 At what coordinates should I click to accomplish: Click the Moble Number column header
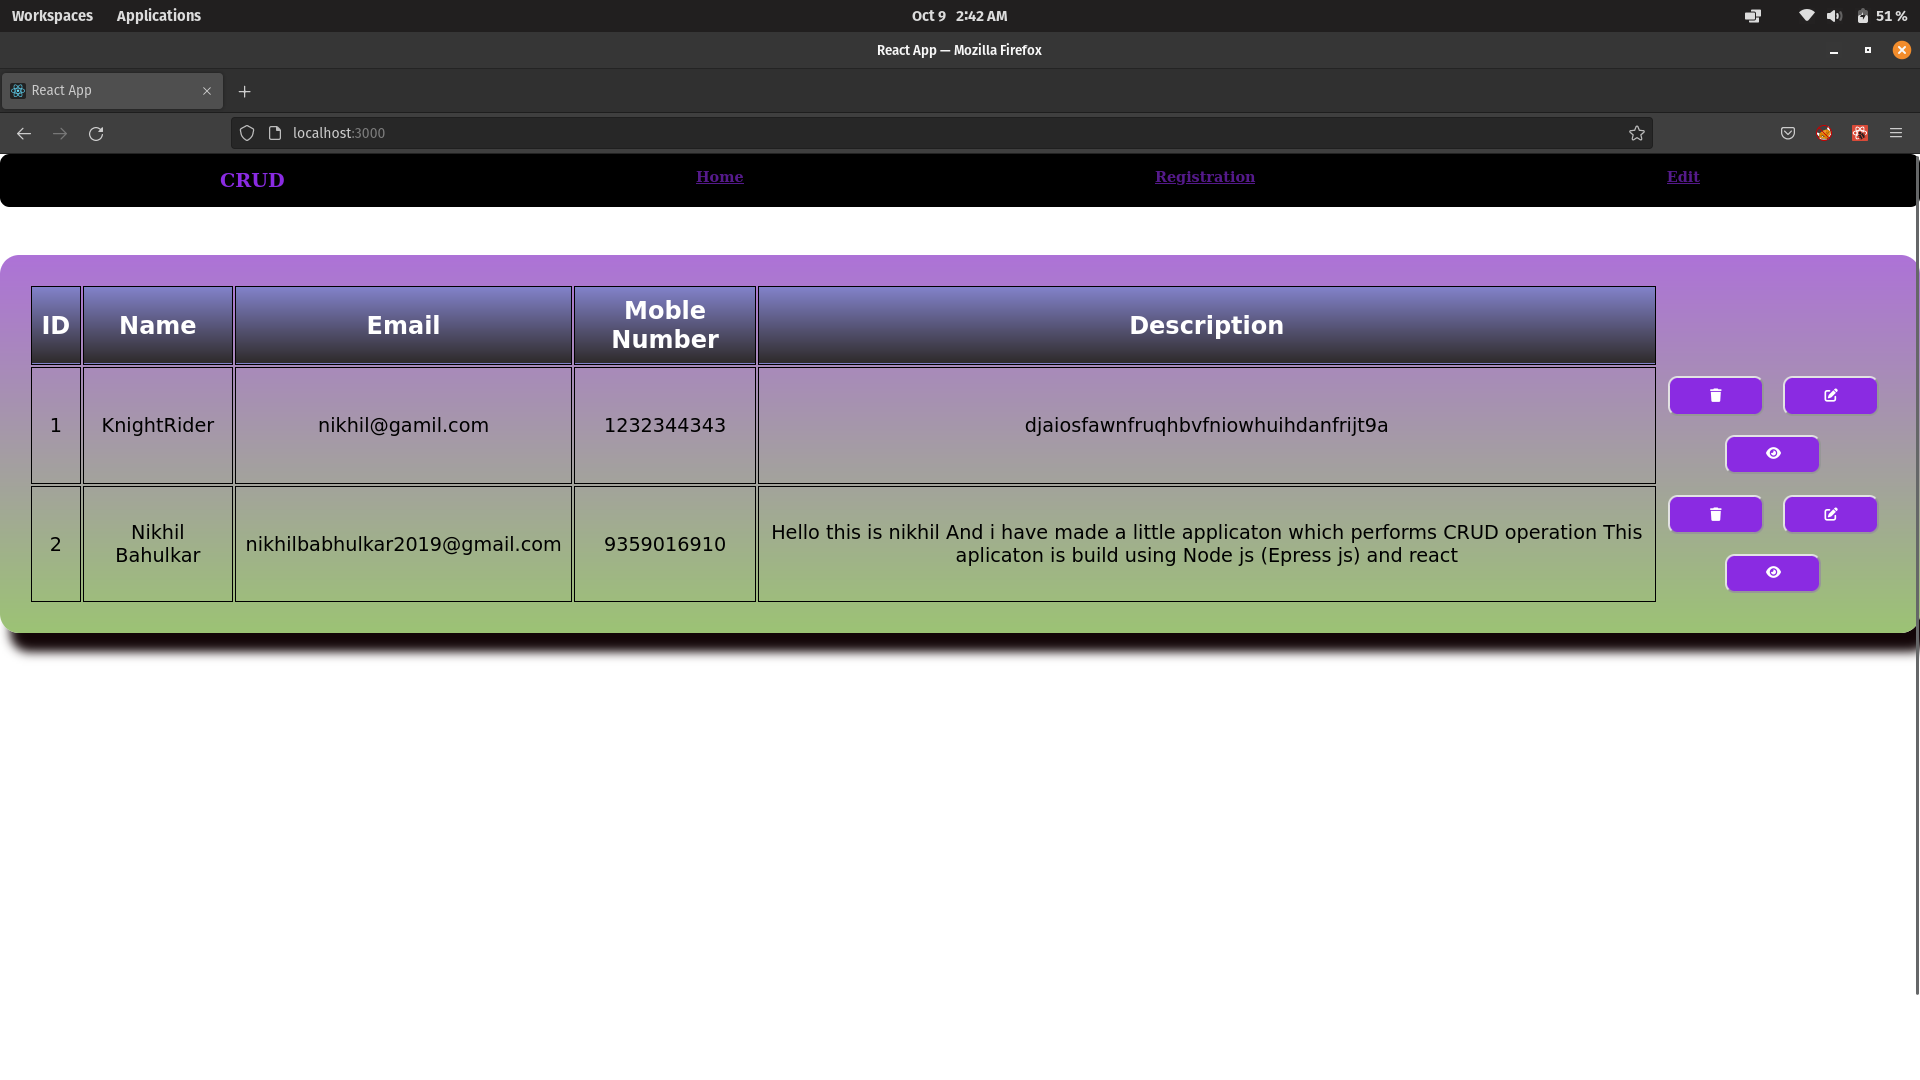[x=665, y=325]
